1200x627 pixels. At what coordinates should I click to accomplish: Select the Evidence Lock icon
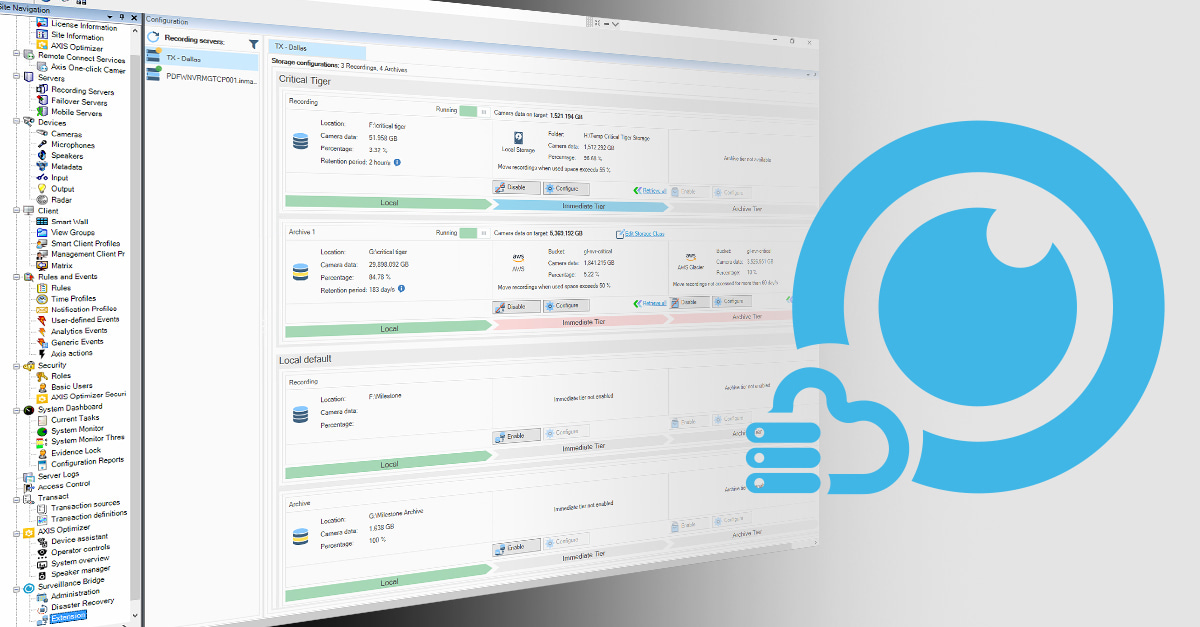pyautogui.click(x=42, y=452)
